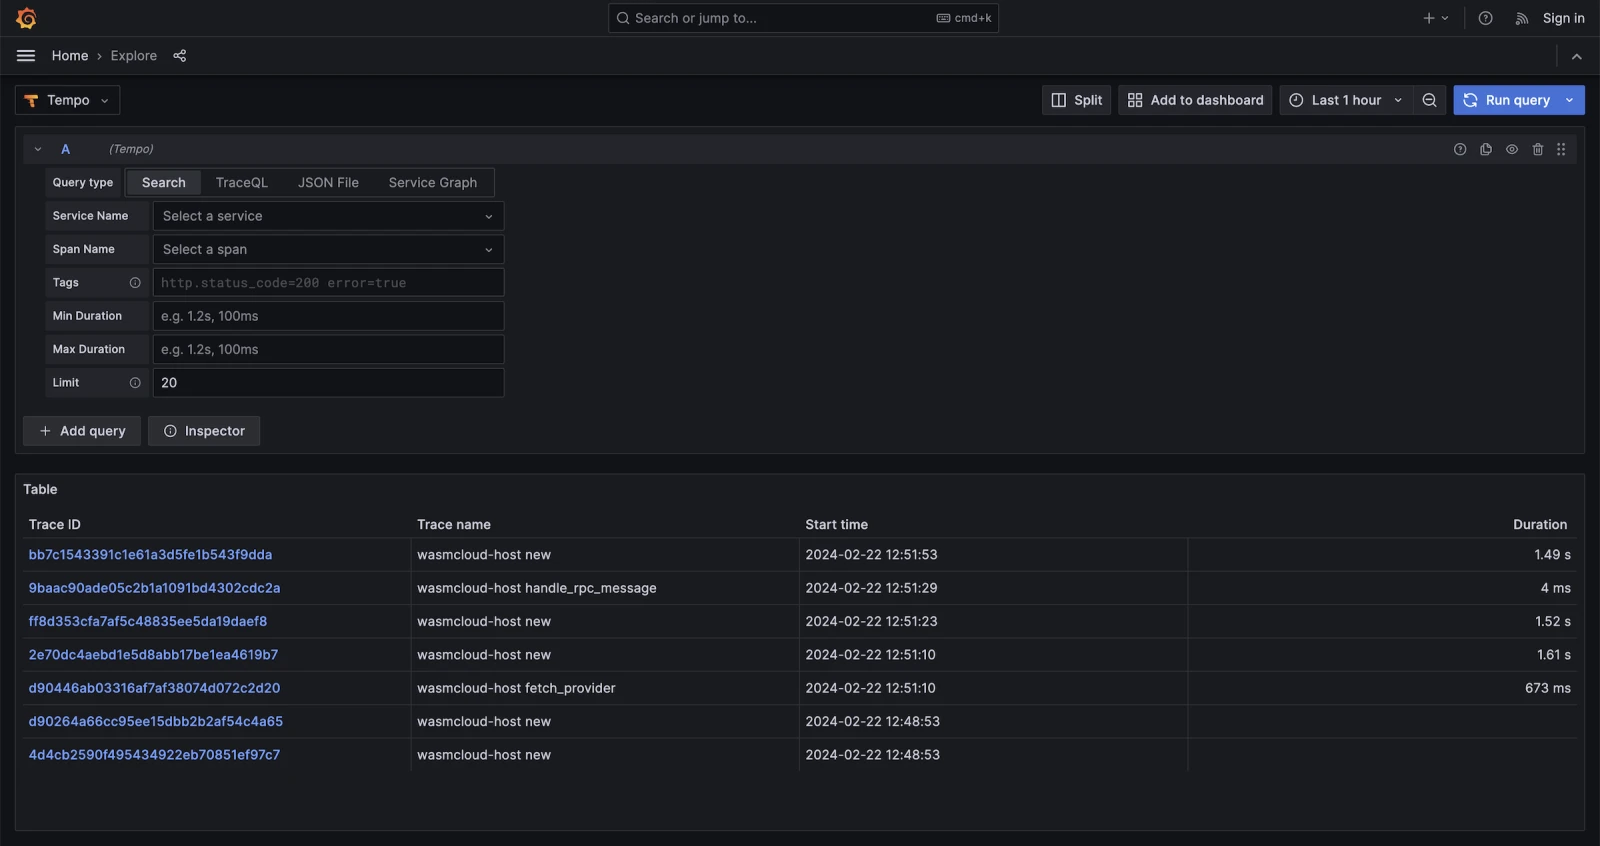Click Trace ID column header
Image resolution: width=1600 pixels, height=846 pixels.
(x=55, y=524)
